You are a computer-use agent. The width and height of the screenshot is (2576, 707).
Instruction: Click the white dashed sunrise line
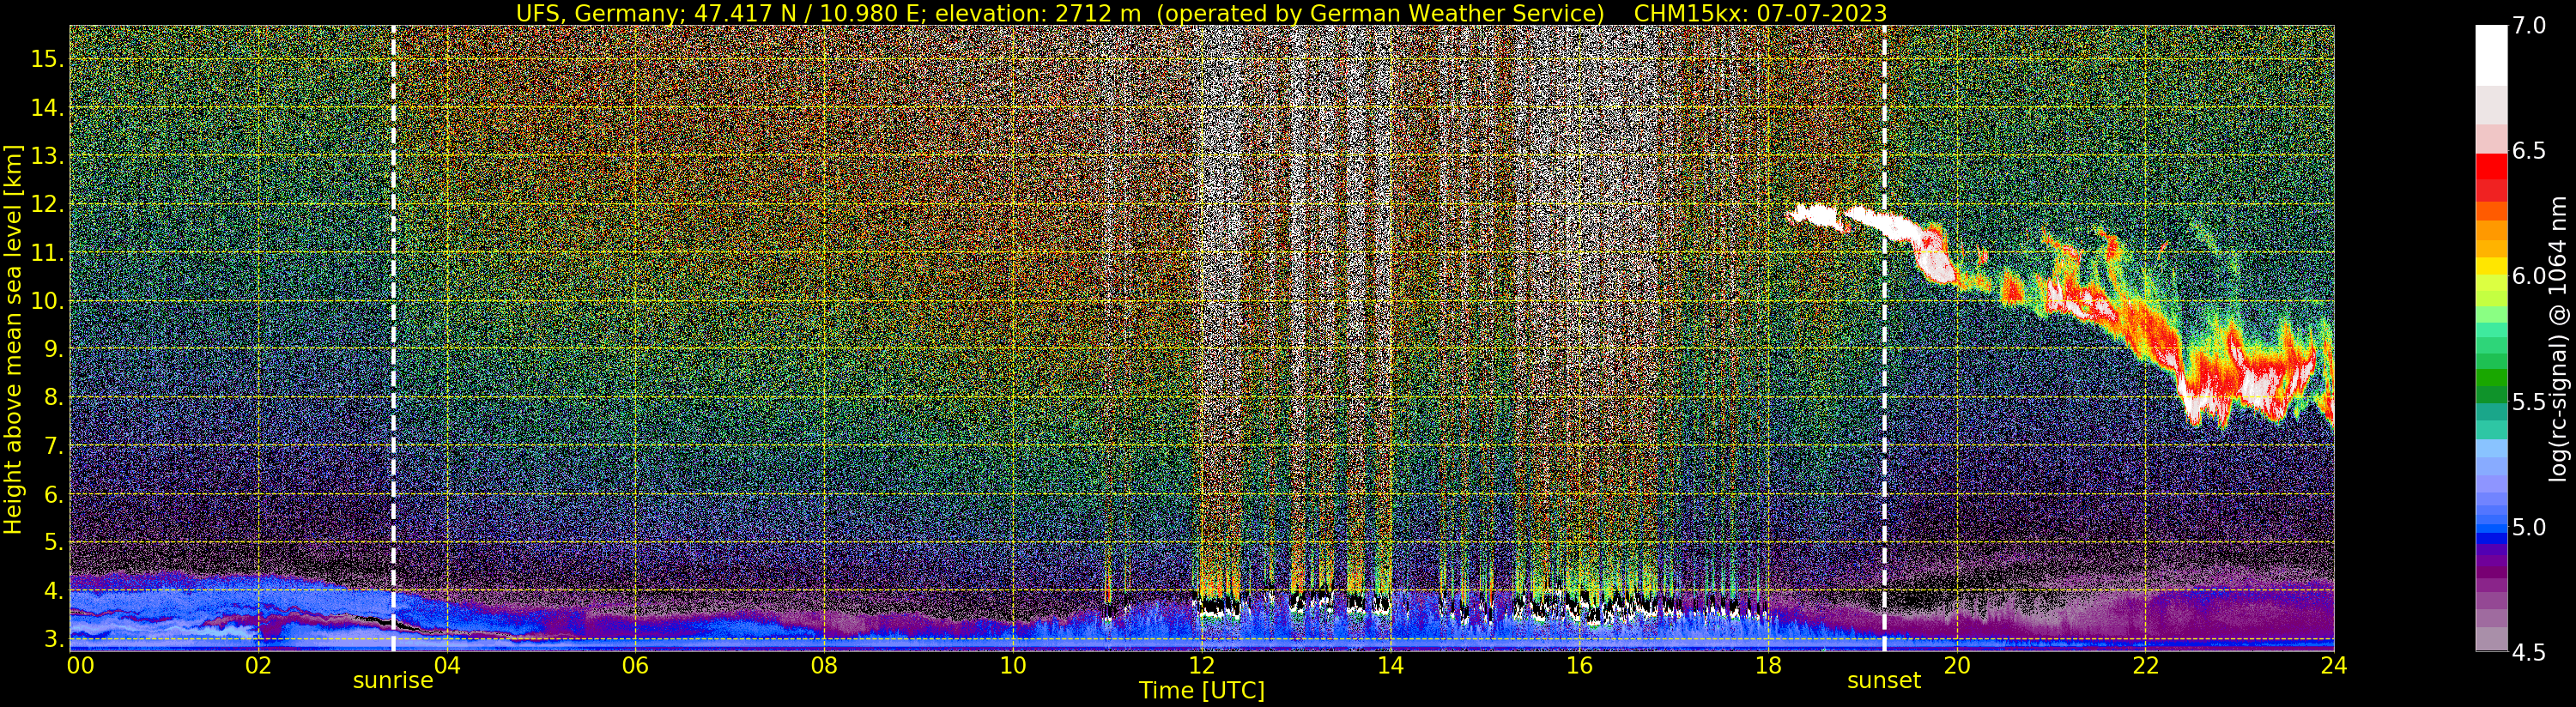coord(393,338)
